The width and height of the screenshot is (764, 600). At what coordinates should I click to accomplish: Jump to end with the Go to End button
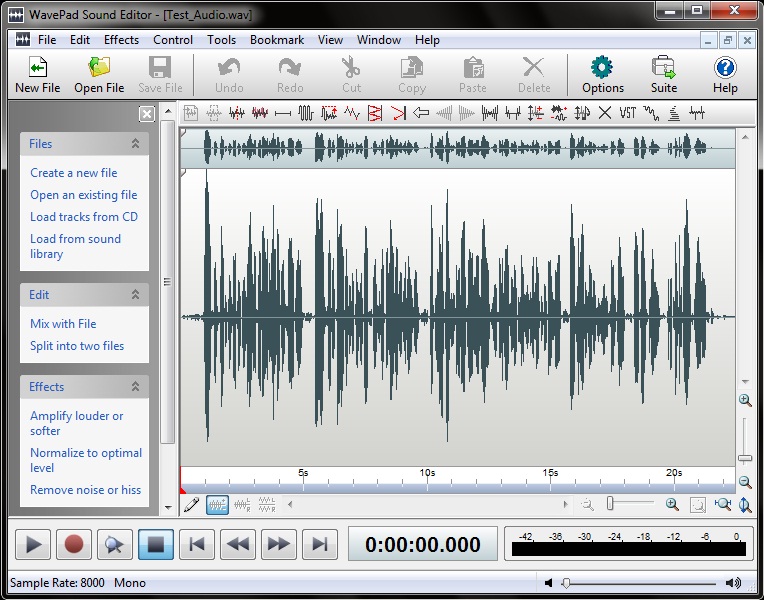click(320, 544)
